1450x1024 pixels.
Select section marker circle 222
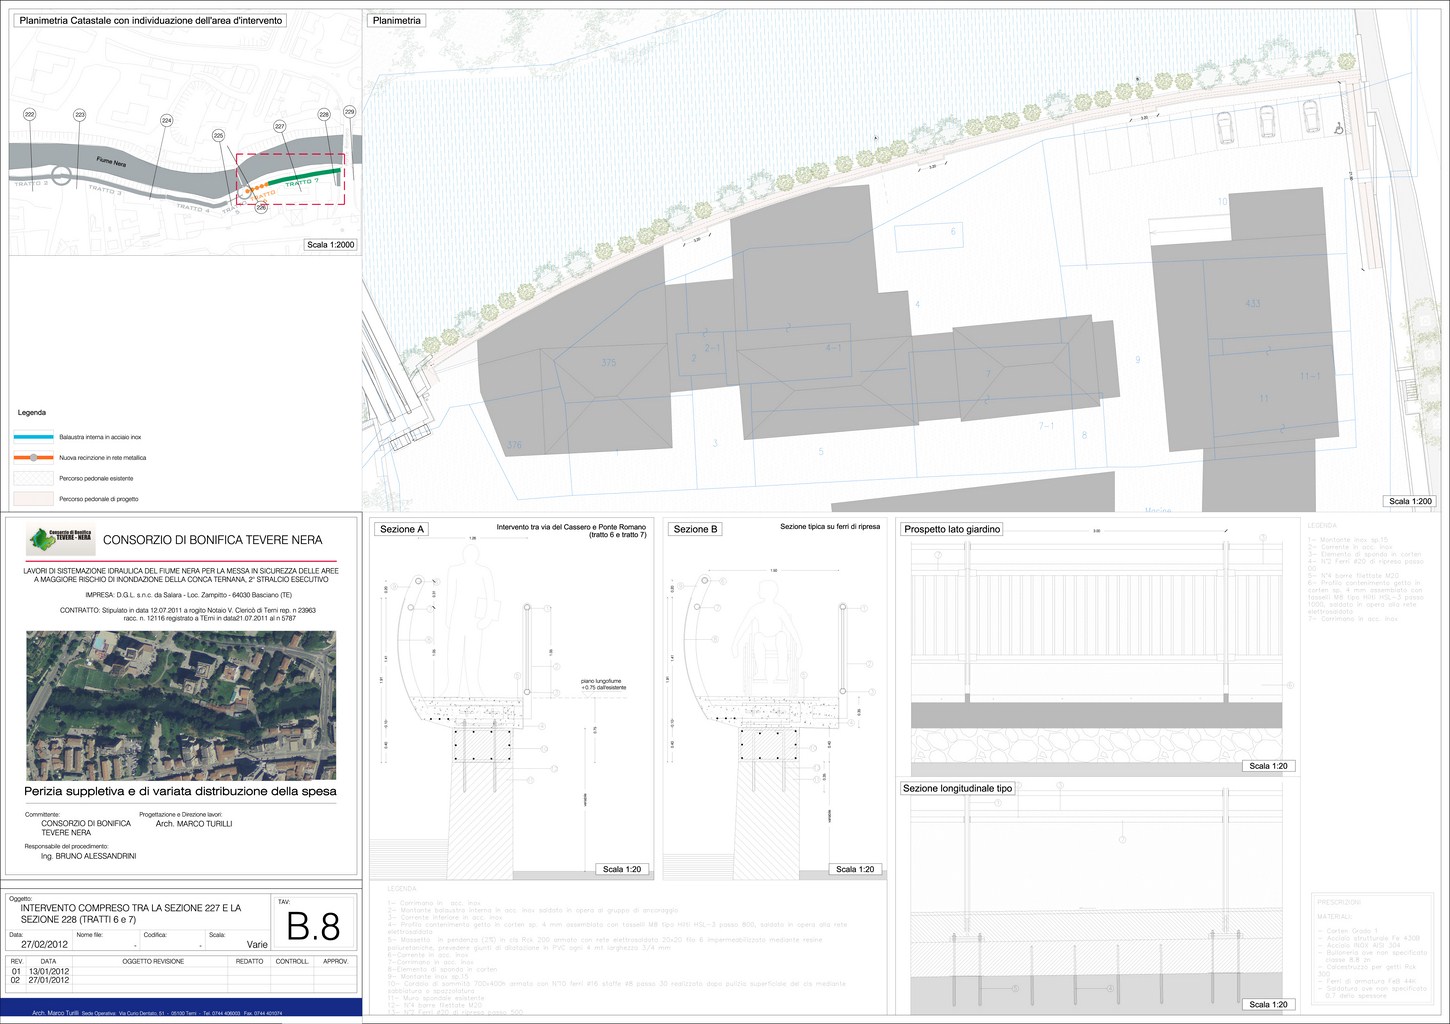[30, 115]
